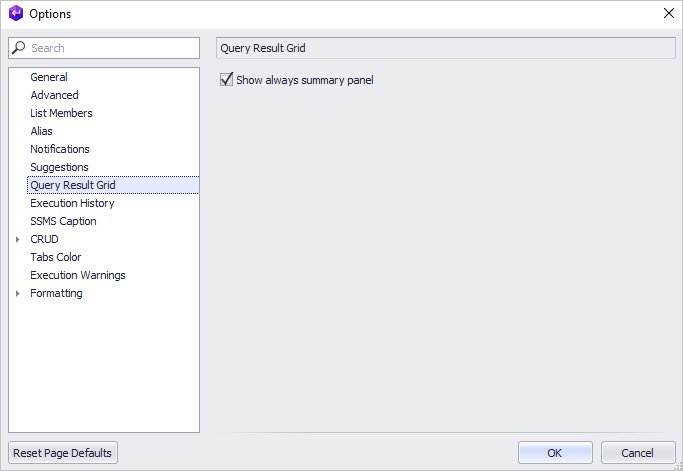Open the General options page
683x471 pixels.
pos(49,77)
